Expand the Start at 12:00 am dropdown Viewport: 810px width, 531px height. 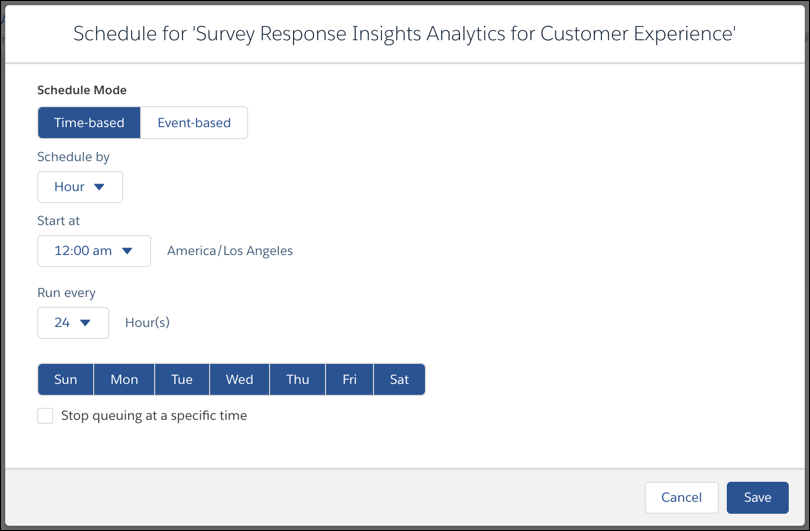(94, 251)
